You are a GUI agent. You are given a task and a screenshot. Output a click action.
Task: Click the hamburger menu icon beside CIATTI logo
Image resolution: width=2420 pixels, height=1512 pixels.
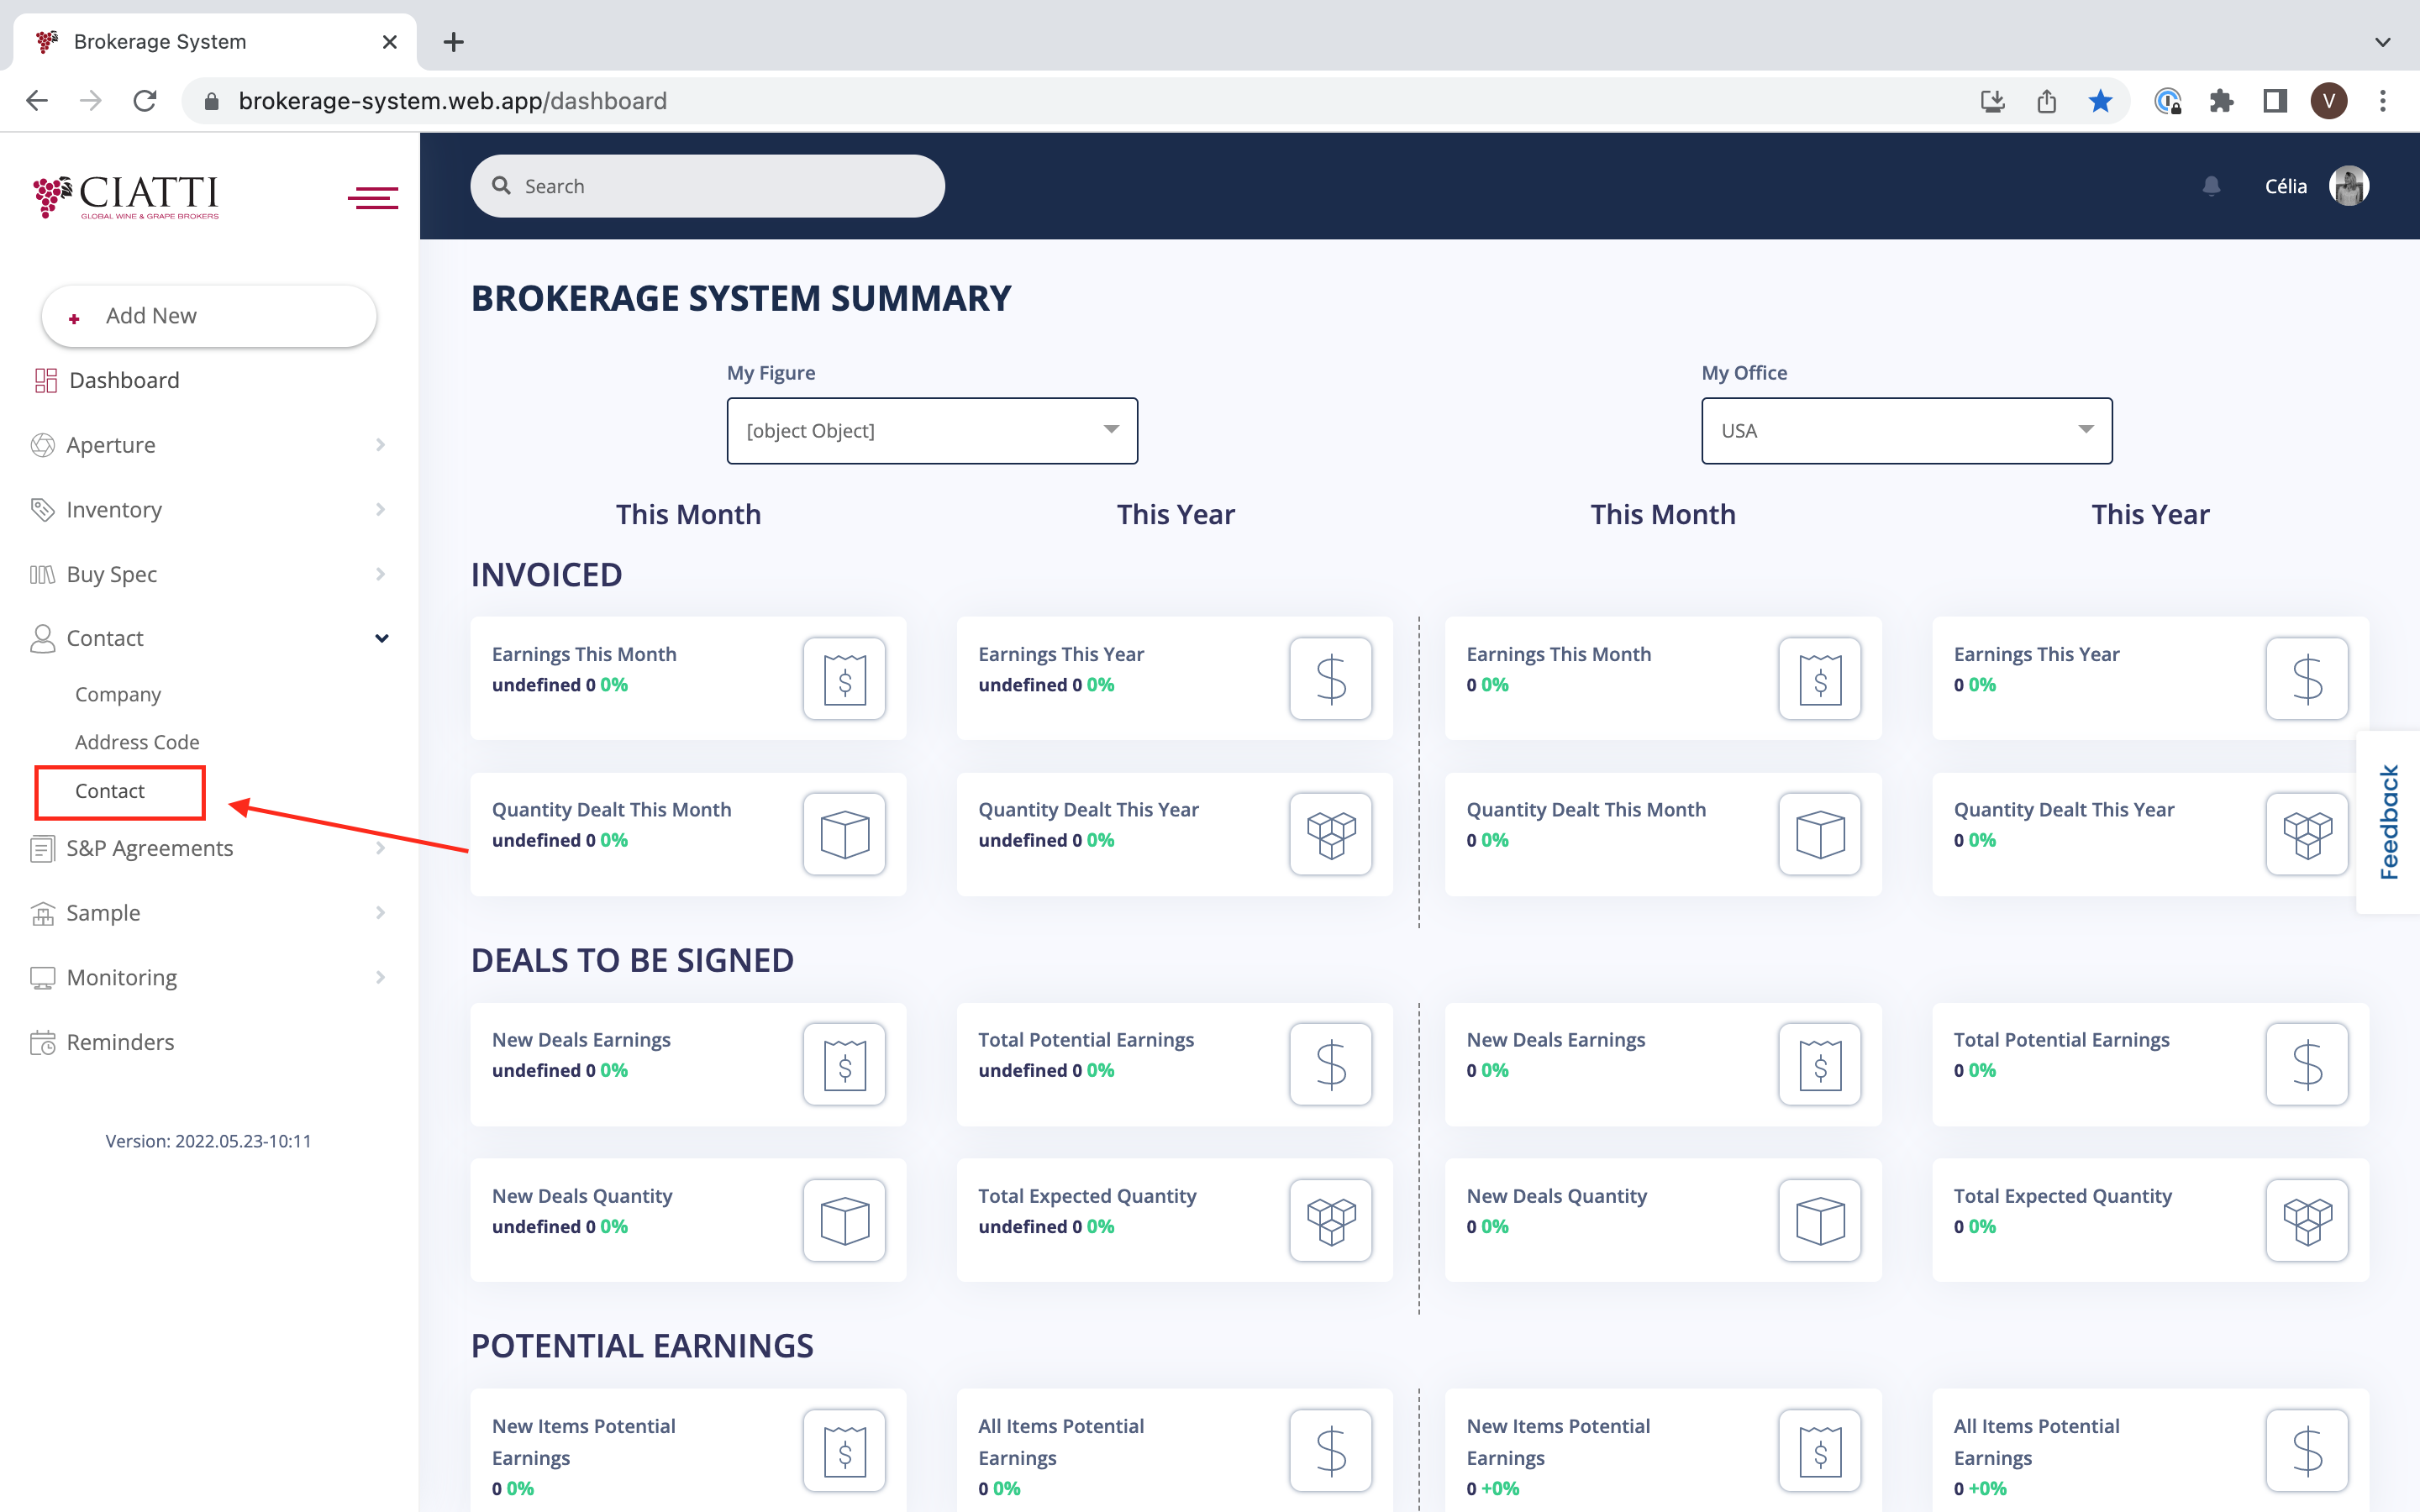coord(372,197)
